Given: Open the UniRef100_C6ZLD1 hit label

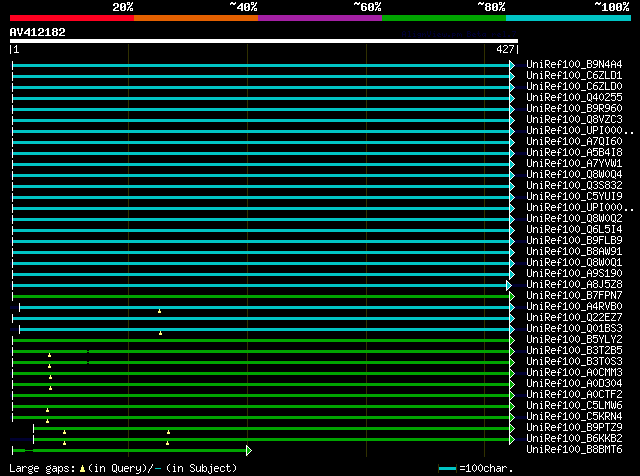Looking at the screenshot, I should (x=574, y=76).
